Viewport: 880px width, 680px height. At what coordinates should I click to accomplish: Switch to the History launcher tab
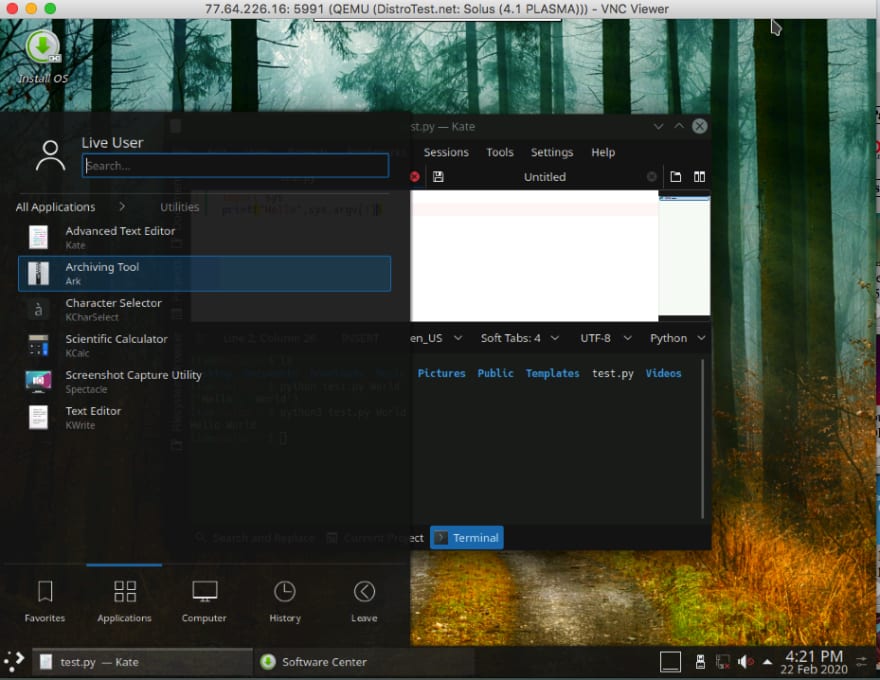pyautogui.click(x=285, y=601)
